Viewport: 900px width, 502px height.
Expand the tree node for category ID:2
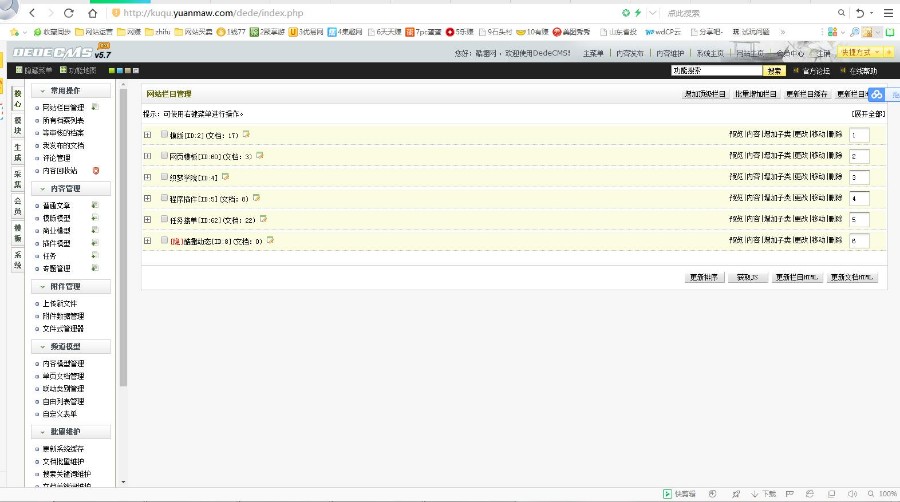click(148, 135)
